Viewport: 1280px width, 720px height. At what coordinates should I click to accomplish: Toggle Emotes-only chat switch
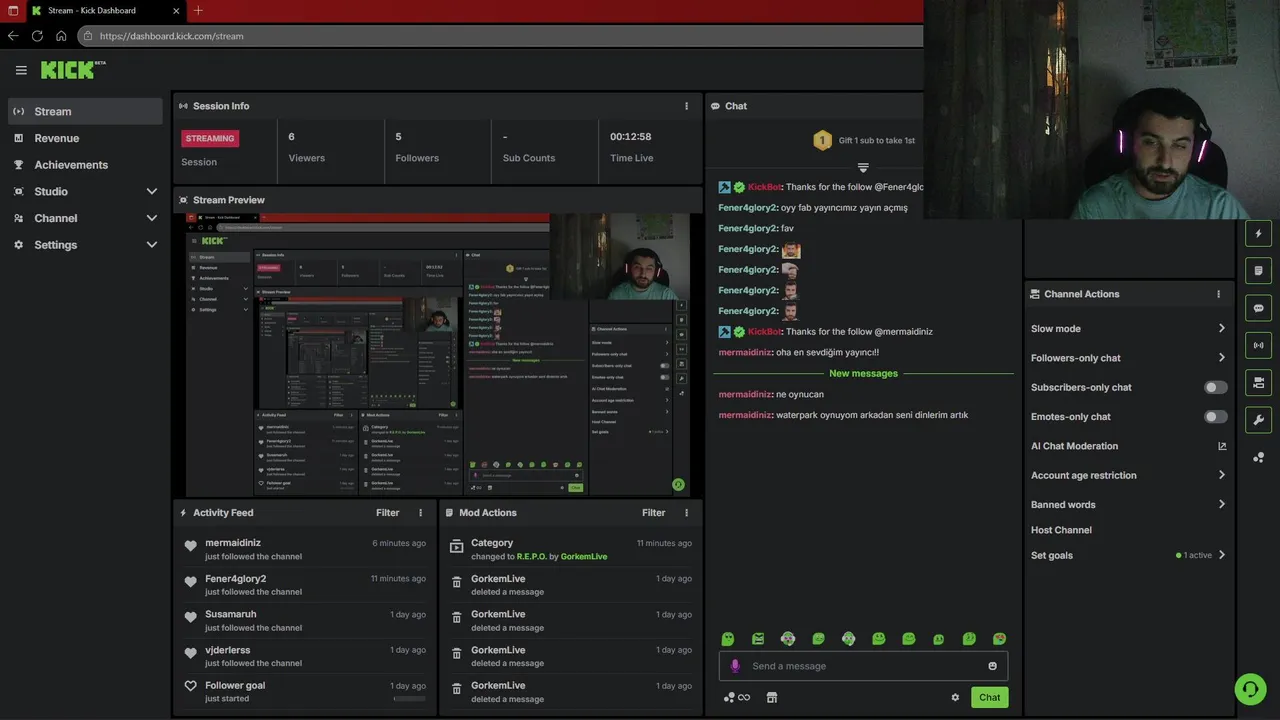1215,417
